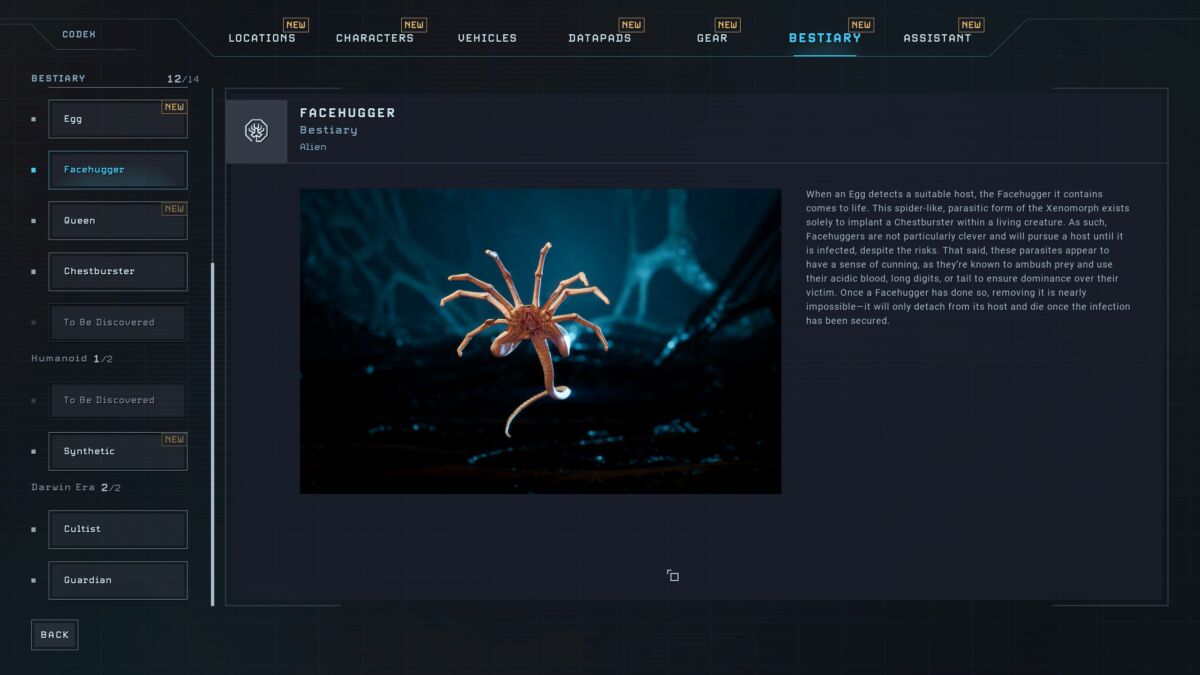Click the bullet marker beside Guardian entry
1200x675 pixels.
point(34,581)
